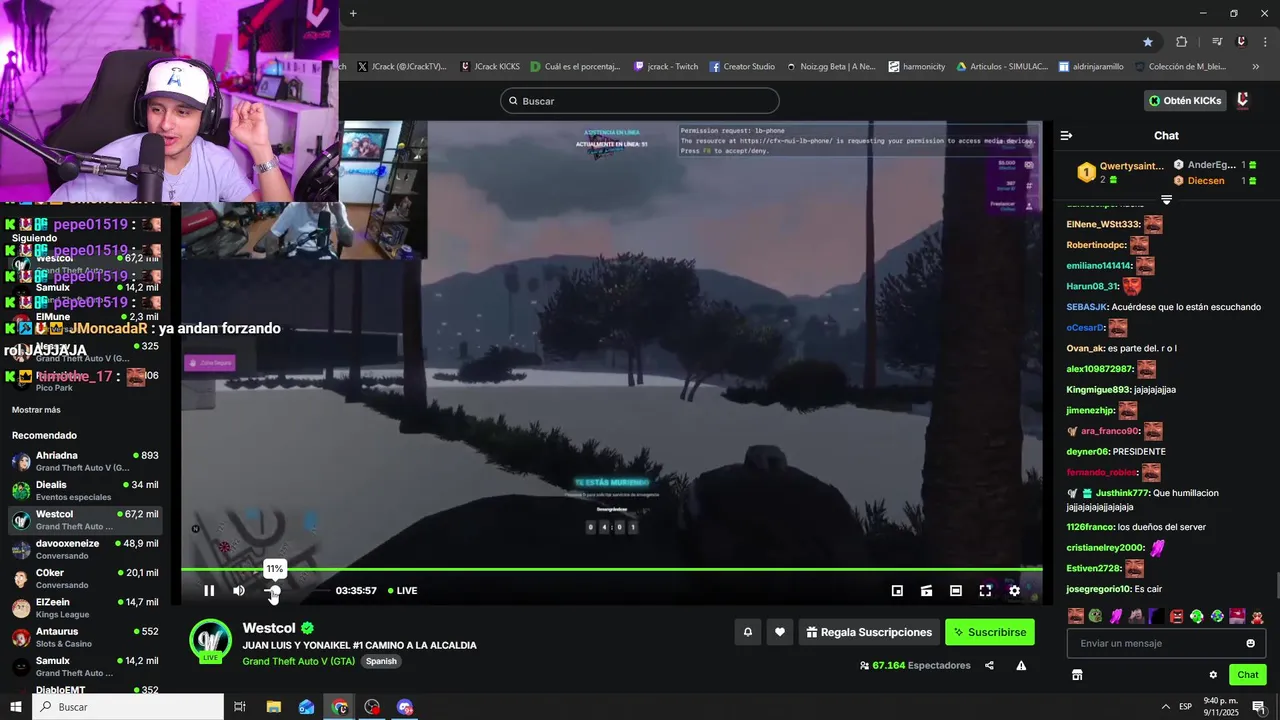This screenshot has height=720, width=1280.
Task: Open Diealis recommended channel
Action: [x=85, y=490]
